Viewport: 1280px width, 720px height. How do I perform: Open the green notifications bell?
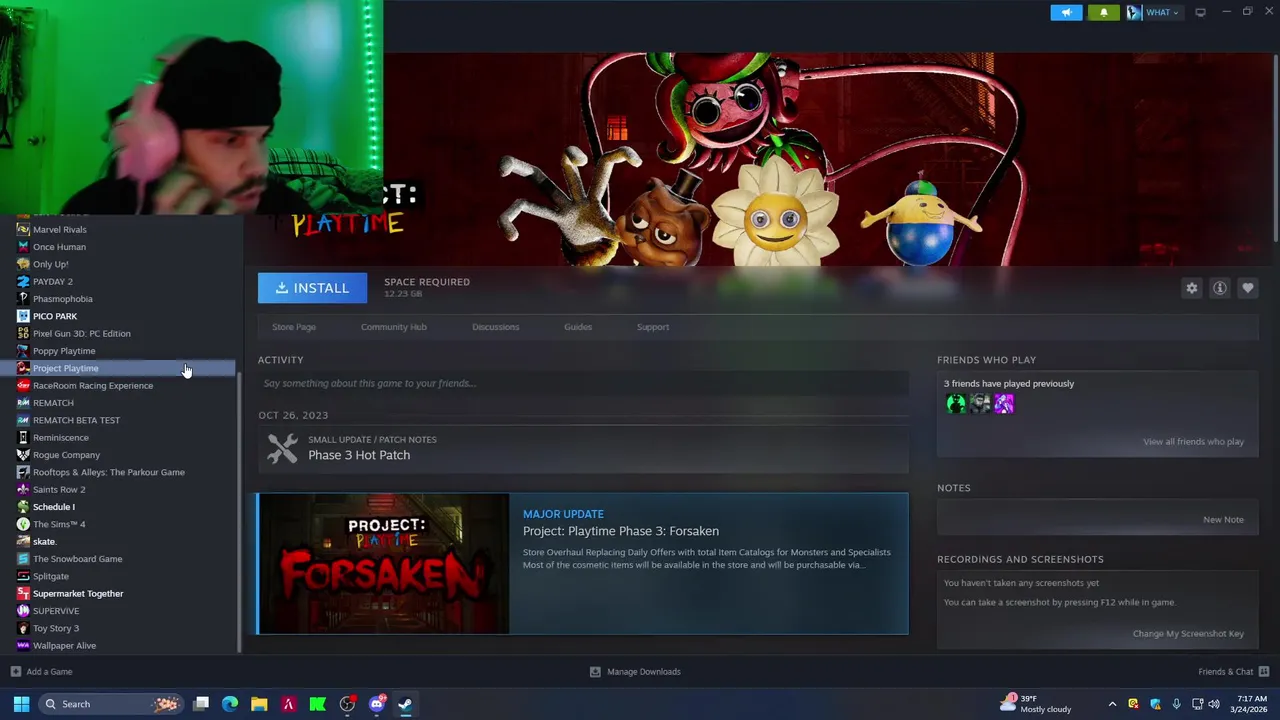(x=1104, y=12)
